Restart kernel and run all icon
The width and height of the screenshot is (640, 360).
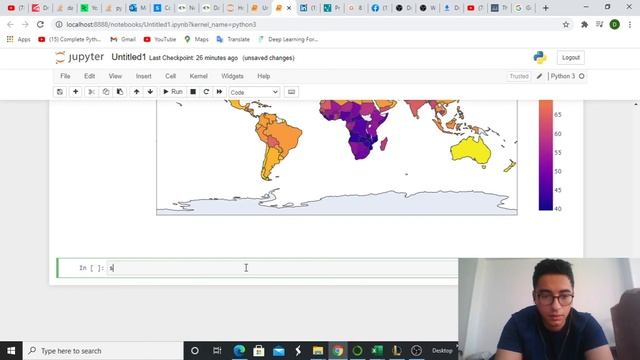pos(219,92)
